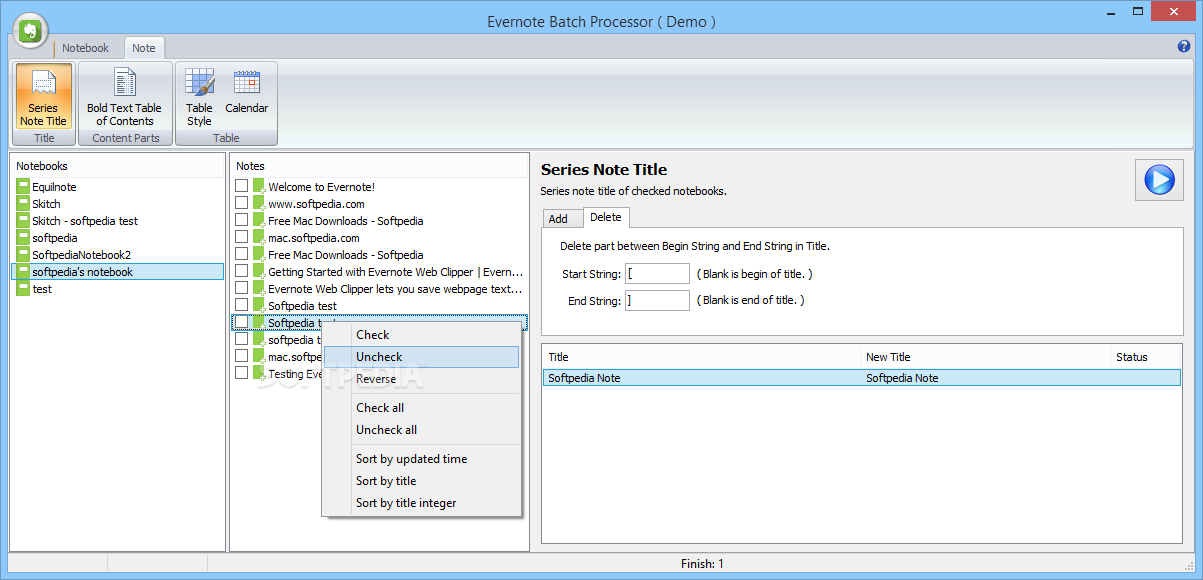Check Evernote Web Clipper lets you save note
The height and width of the screenshot is (580, 1203).
[x=241, y=288]
